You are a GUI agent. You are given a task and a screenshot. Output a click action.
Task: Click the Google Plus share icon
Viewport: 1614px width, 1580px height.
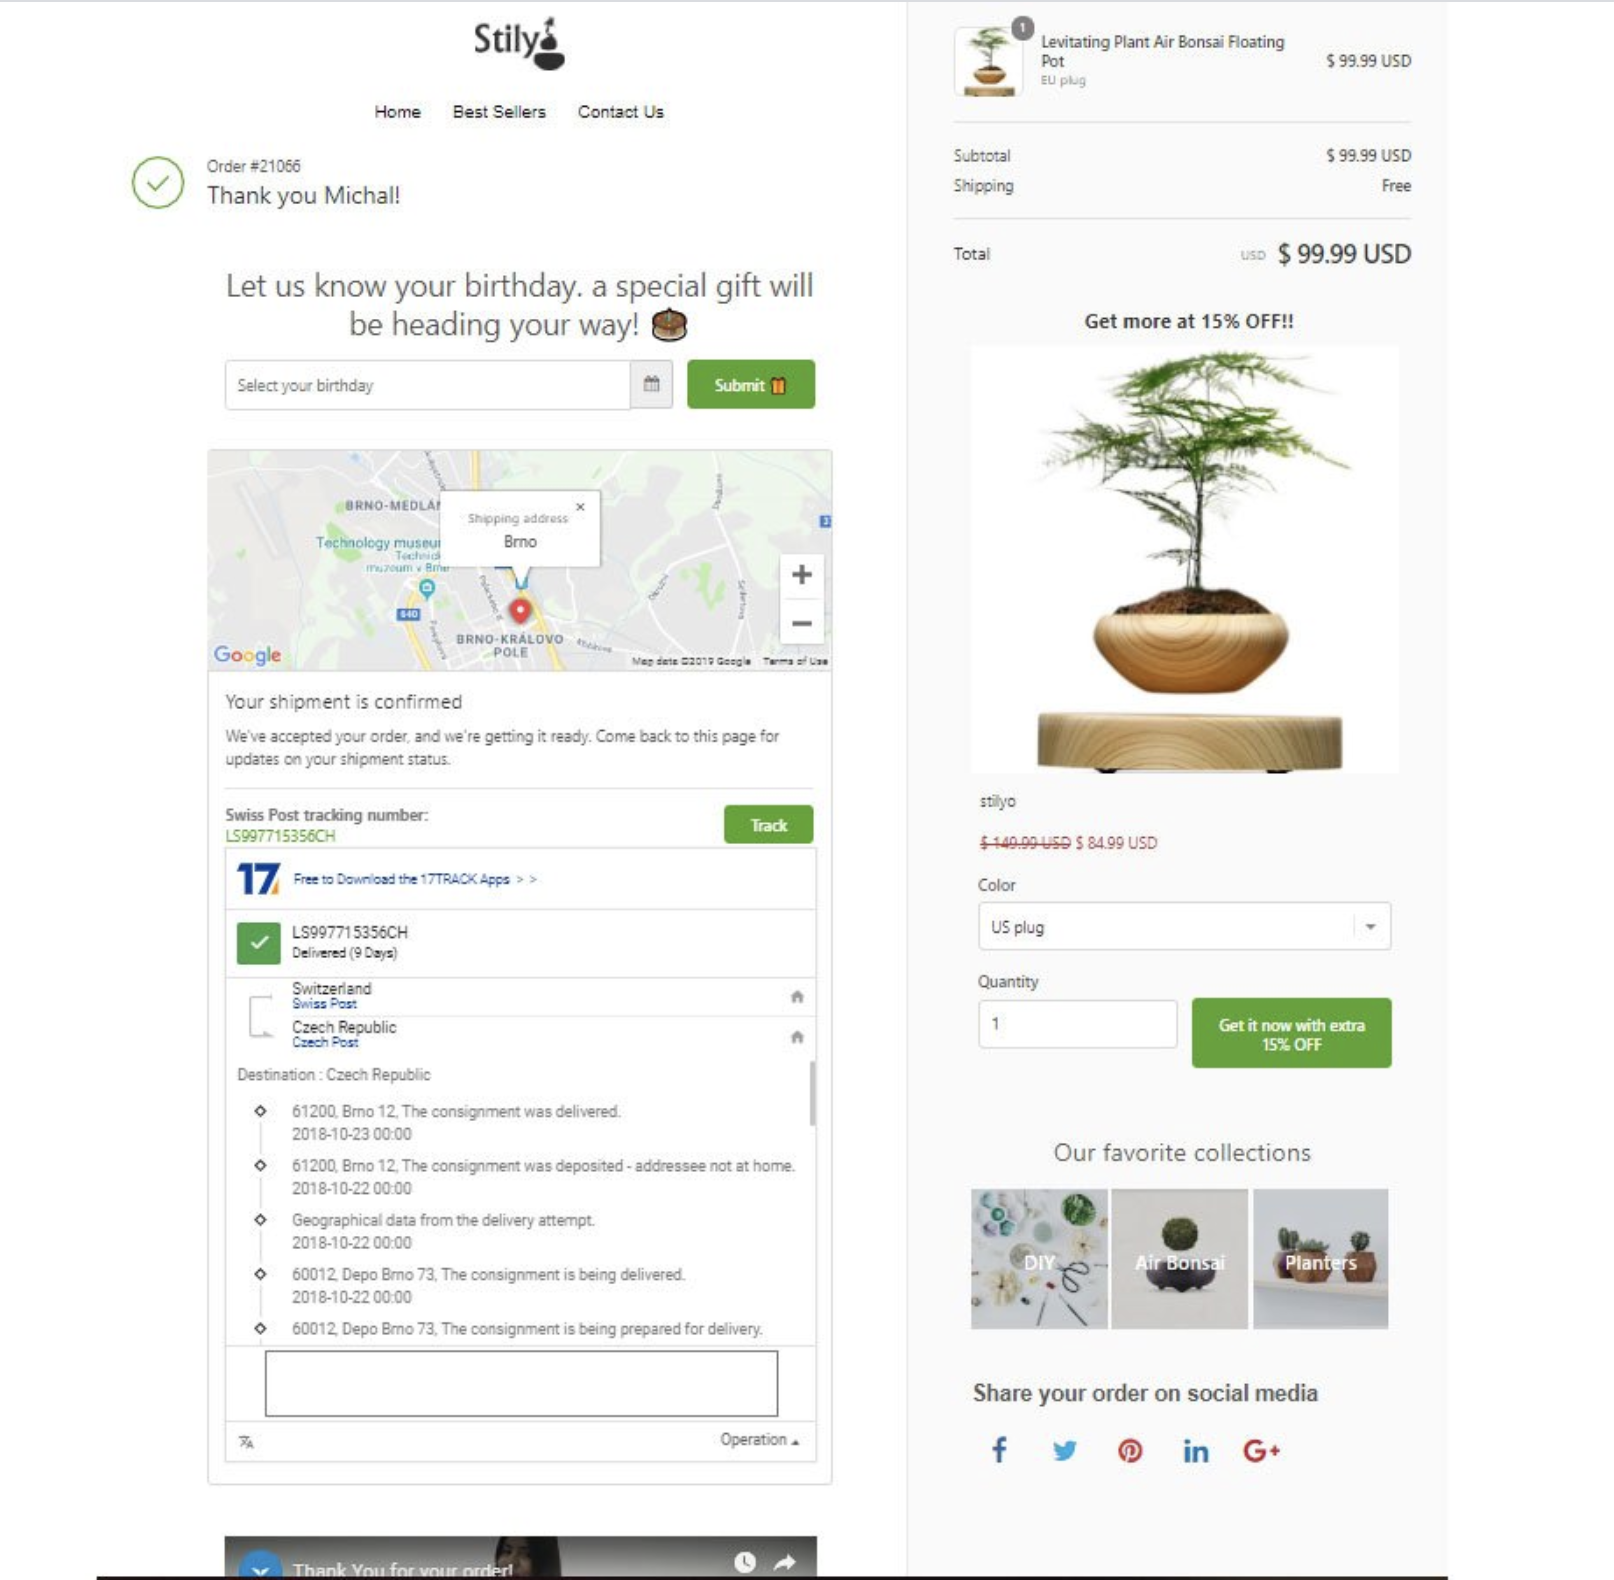point(1262,1450)
